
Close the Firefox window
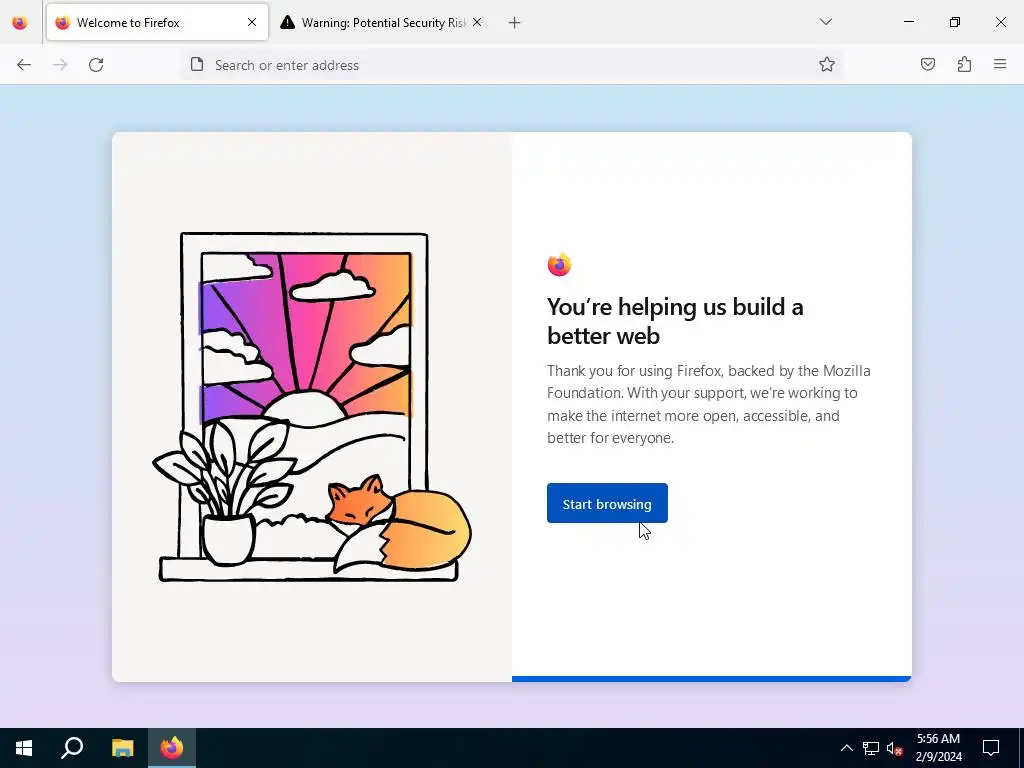pyautogui.click(x=1000, y=22)
